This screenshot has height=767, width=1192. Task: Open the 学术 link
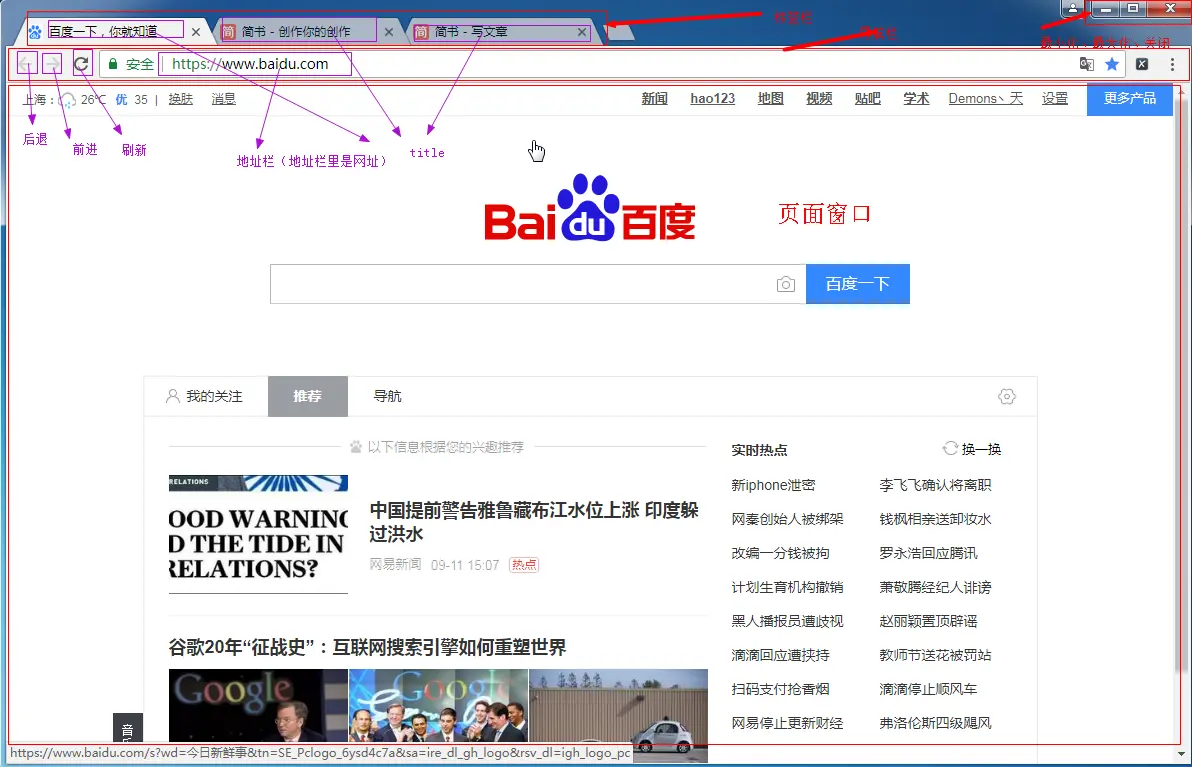[x=916, y=99]
